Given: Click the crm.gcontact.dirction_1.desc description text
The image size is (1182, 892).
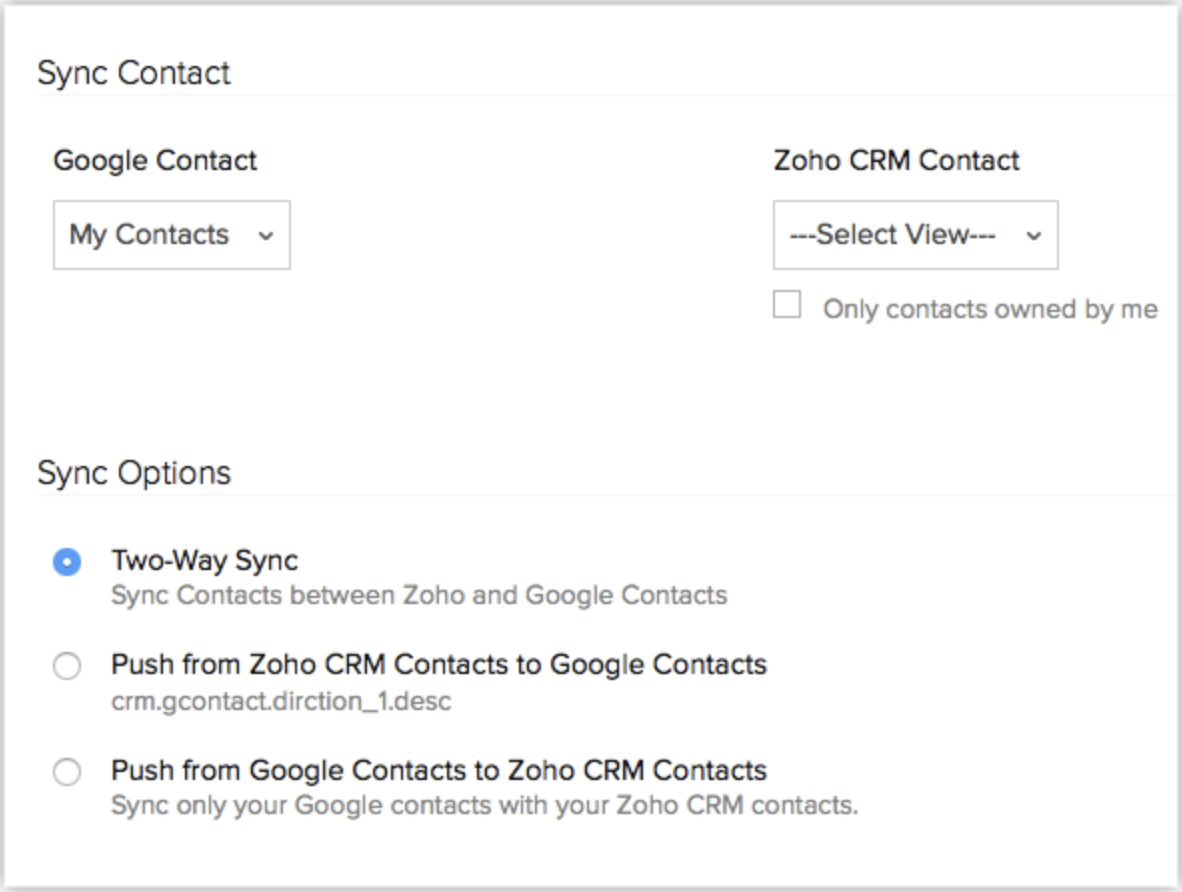Looking at the screenshot, I should coord(281,701).
